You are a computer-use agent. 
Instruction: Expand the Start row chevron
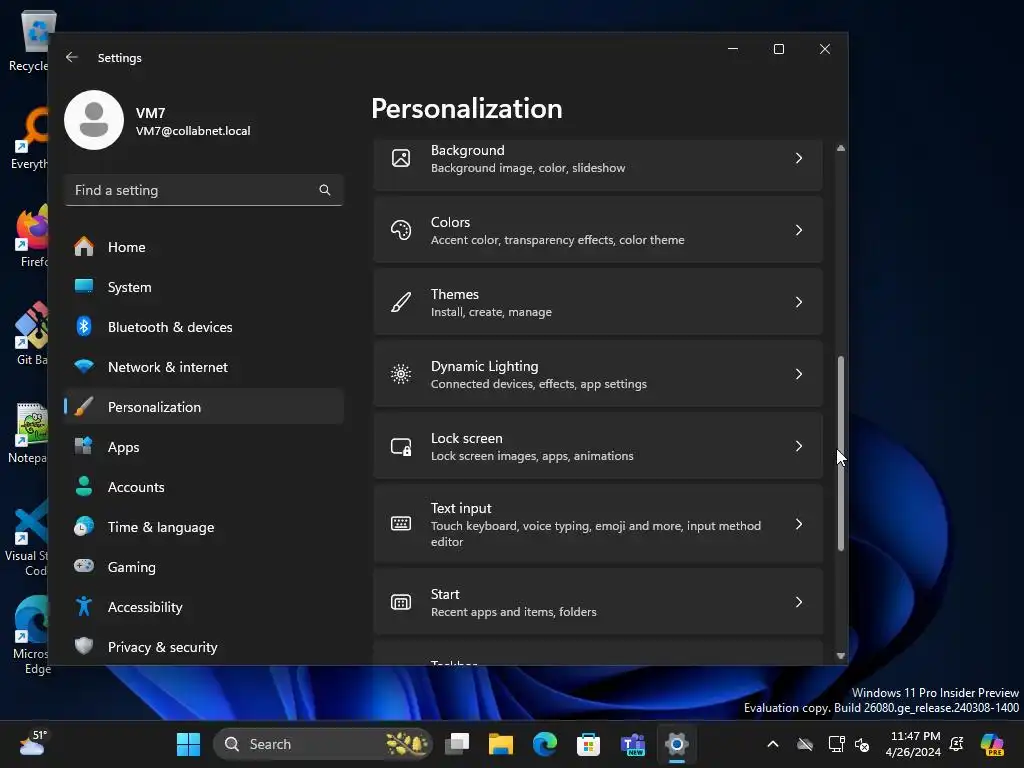point(799,602)
